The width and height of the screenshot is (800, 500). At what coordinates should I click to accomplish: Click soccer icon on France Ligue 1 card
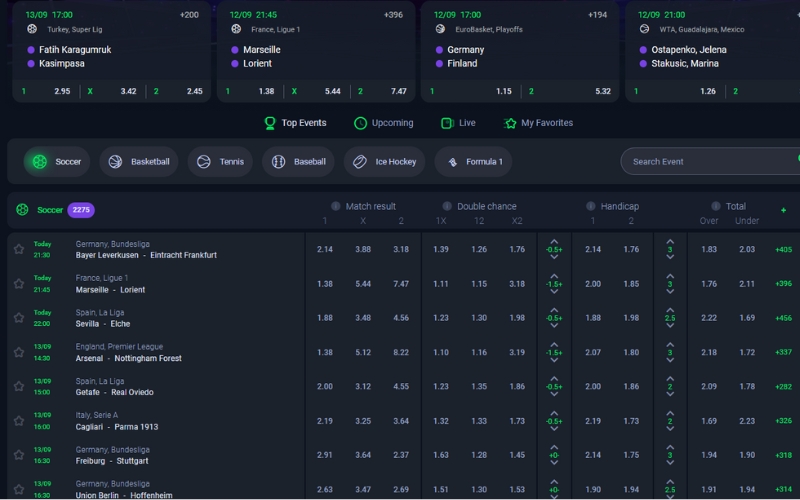[x=236, y=29]
